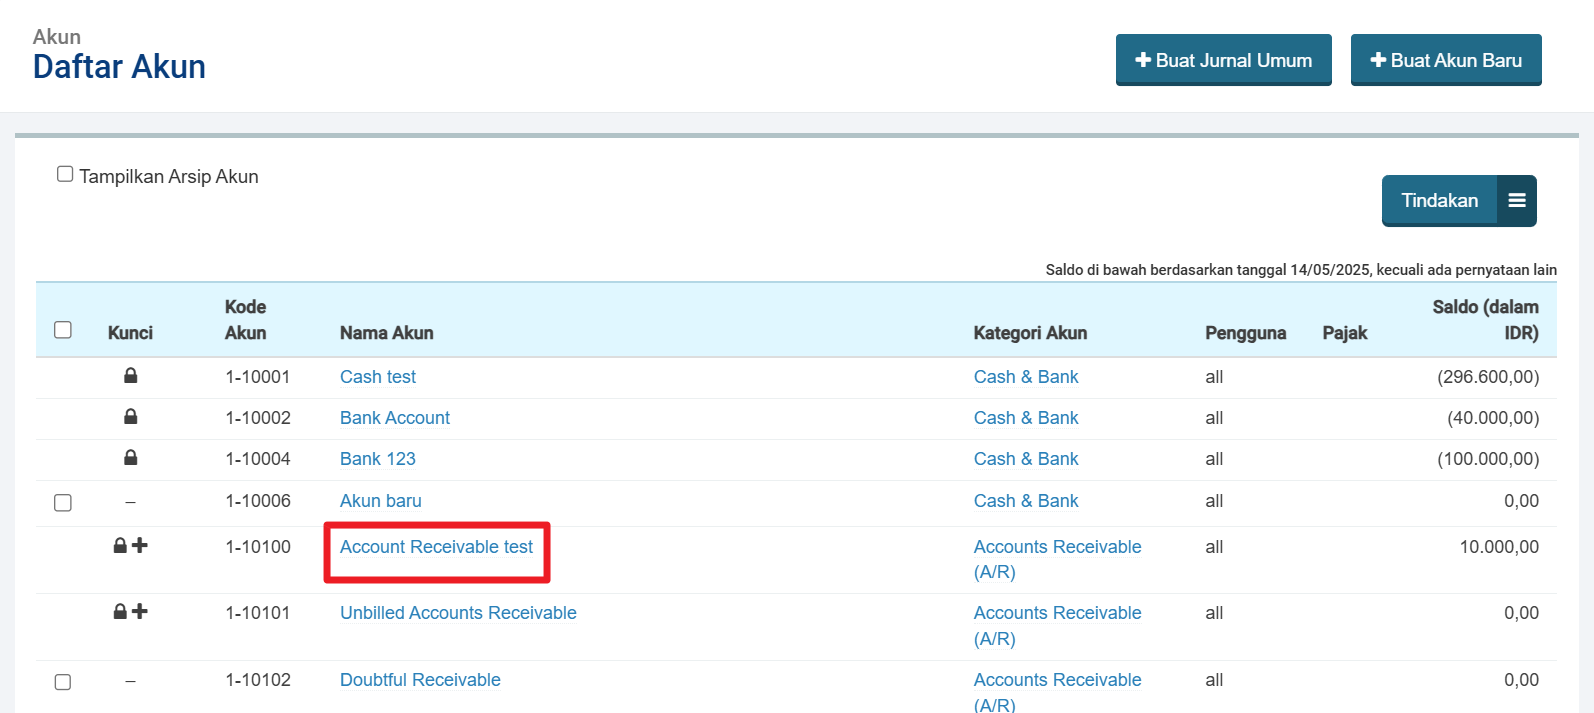Click lock icon in Account Receivable test row
The width and height of the screenshot is (1594, 713).
(120, 546)
